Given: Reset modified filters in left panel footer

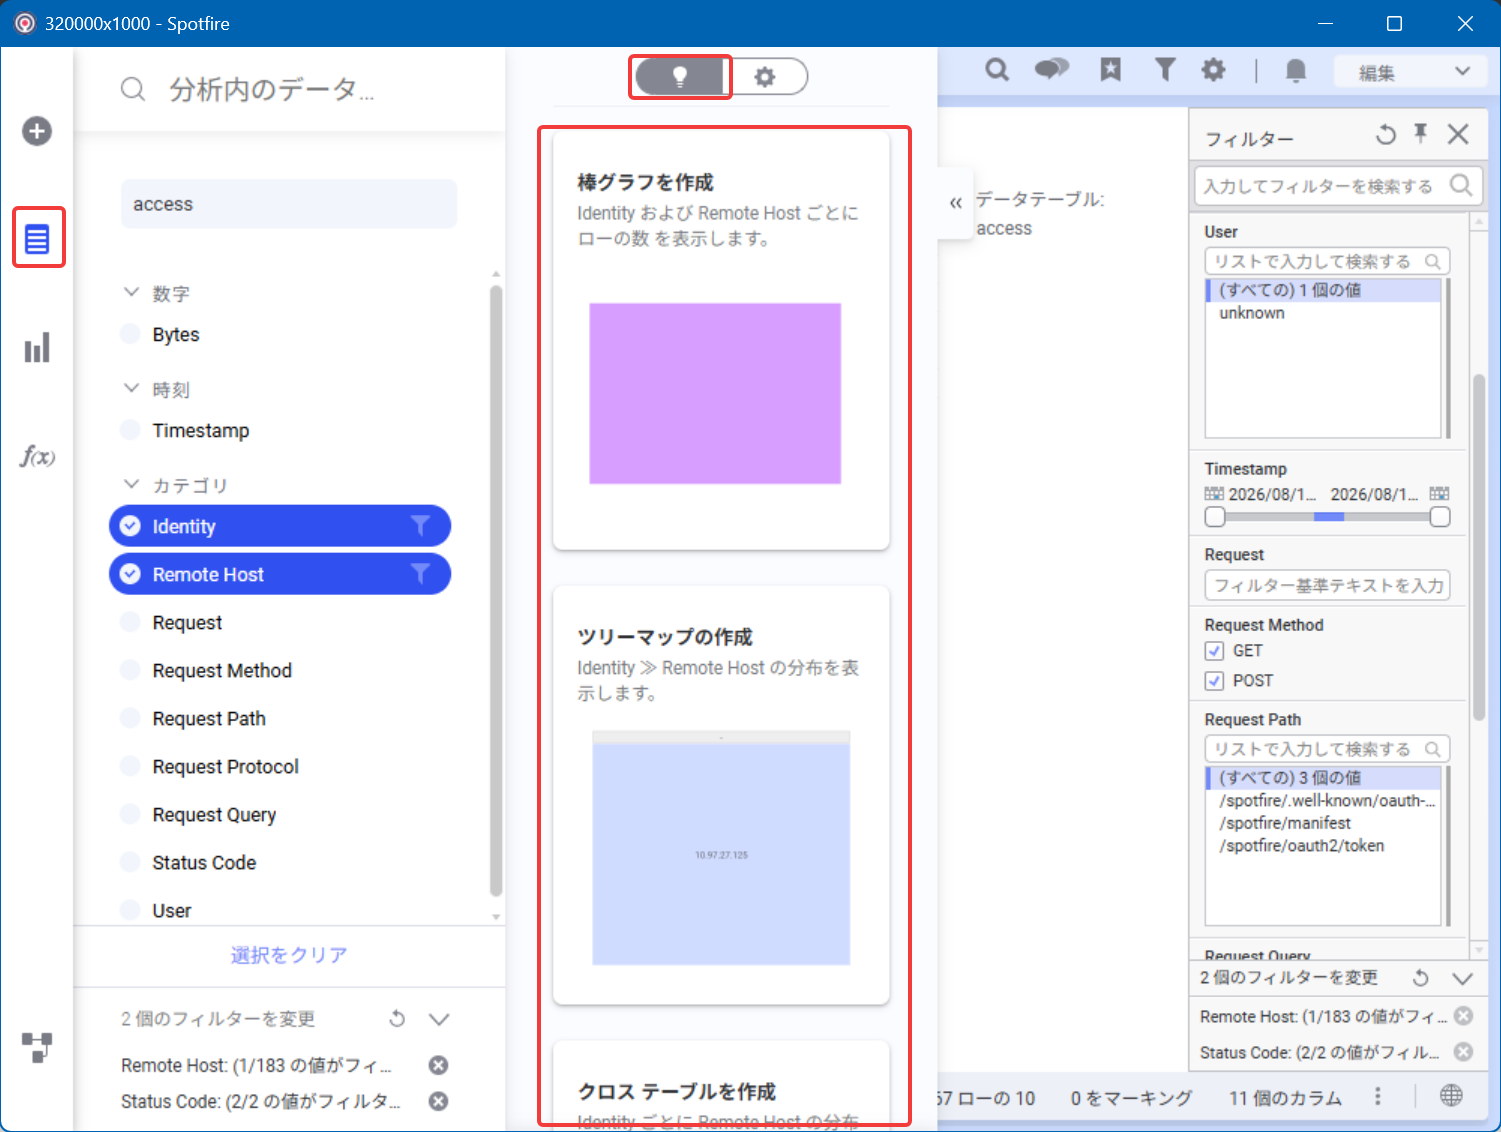Looking at the screenshot, I should coord(397,1019).
